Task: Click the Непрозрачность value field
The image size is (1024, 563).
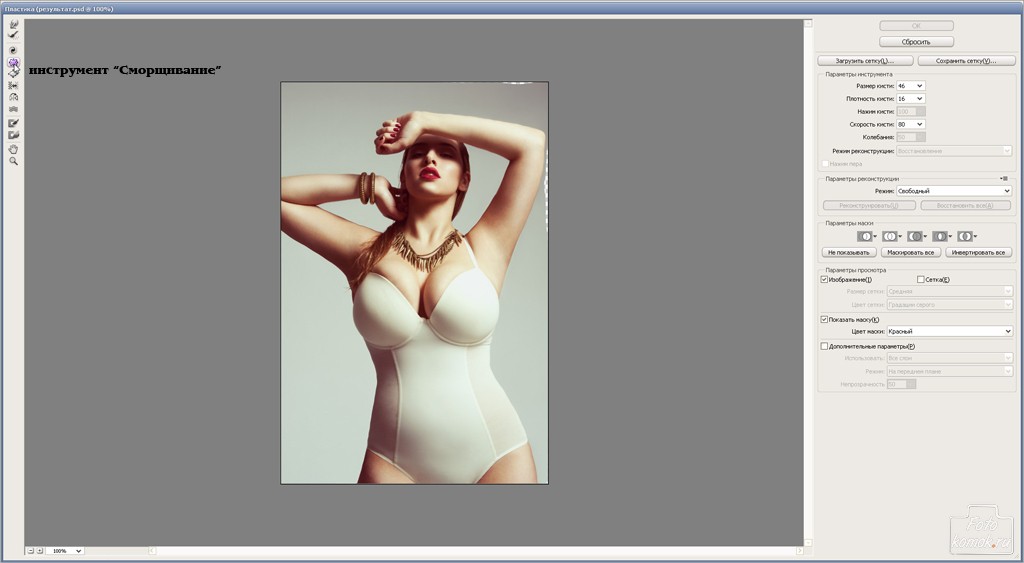Action: pyautogui.click(x=901, y=384)
